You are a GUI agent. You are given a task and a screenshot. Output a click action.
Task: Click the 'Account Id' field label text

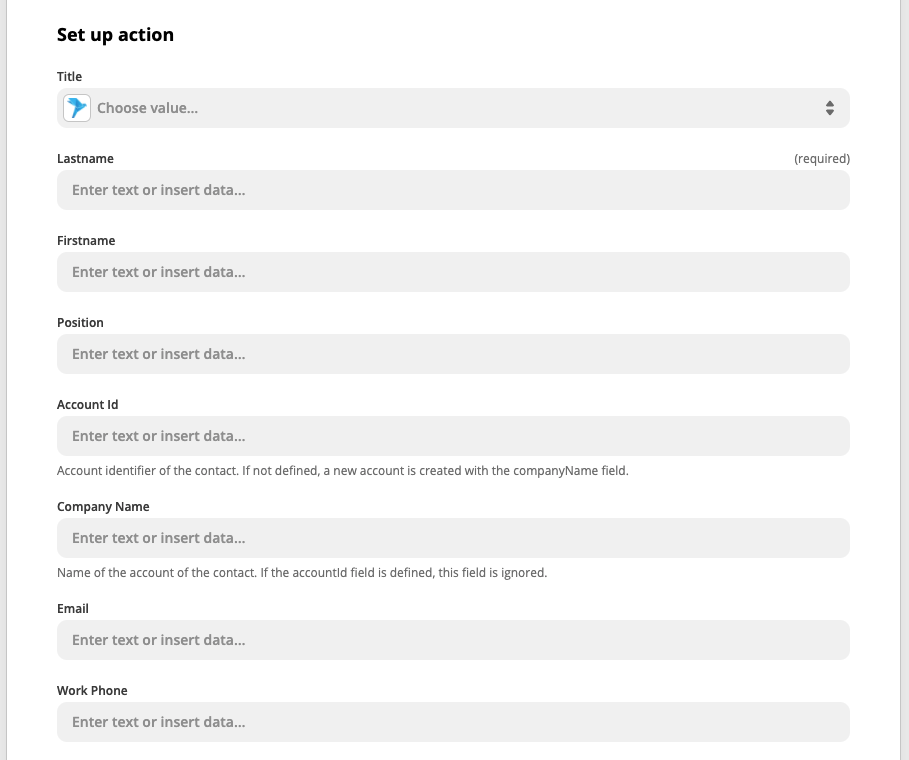pos(88,405)
